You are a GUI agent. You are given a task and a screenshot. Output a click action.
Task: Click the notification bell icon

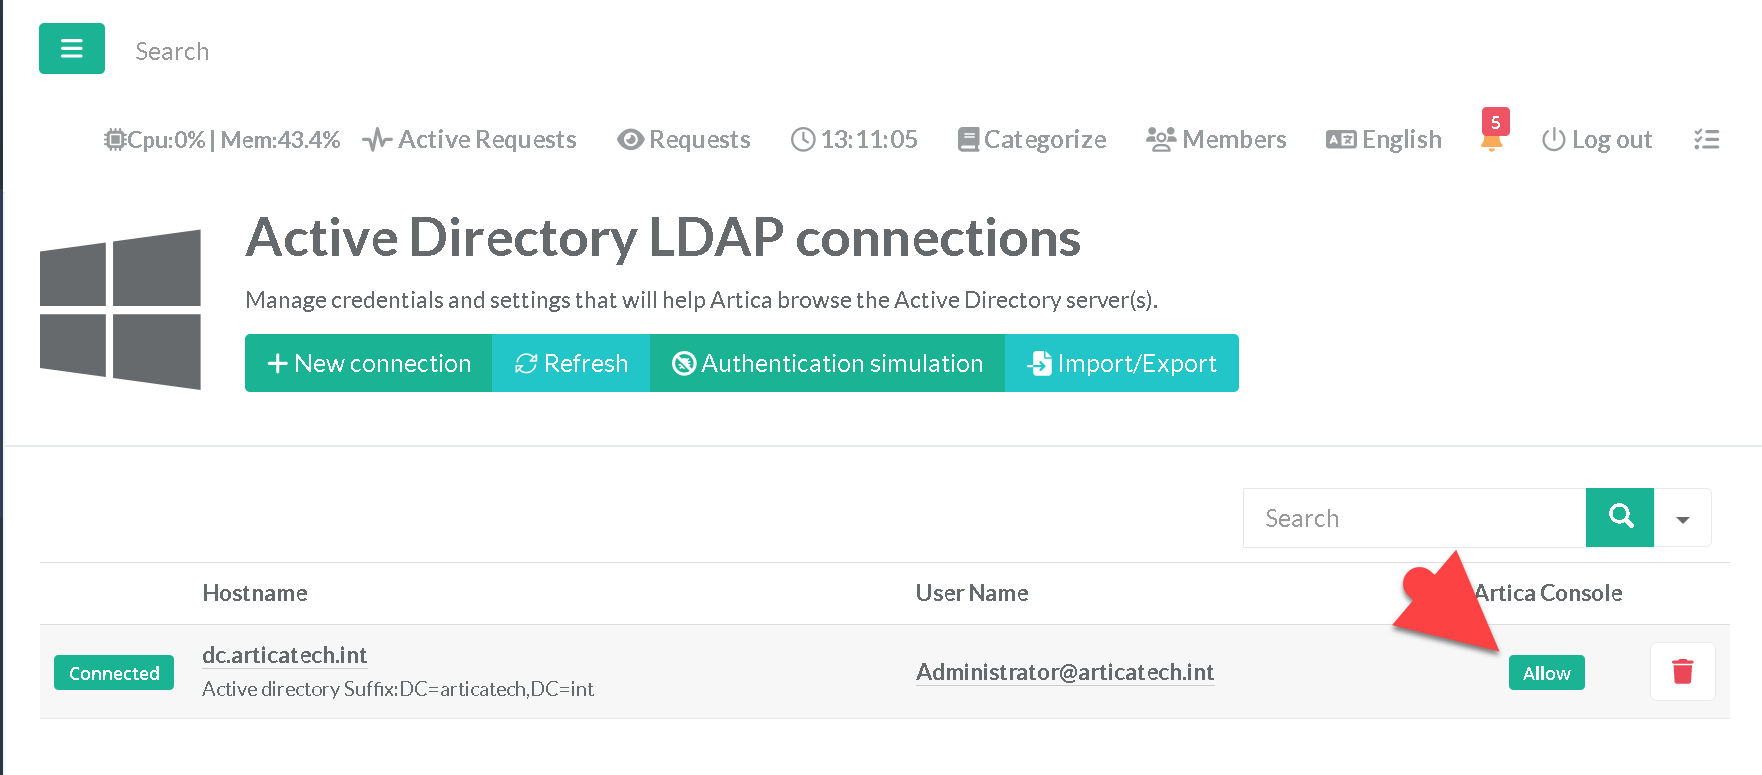point(1491,141)
